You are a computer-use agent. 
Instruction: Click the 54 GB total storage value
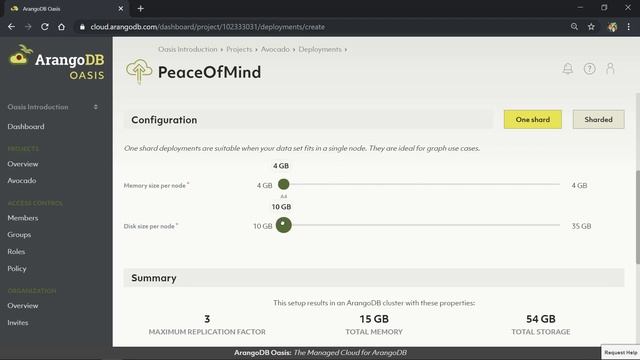coord(541,319)
